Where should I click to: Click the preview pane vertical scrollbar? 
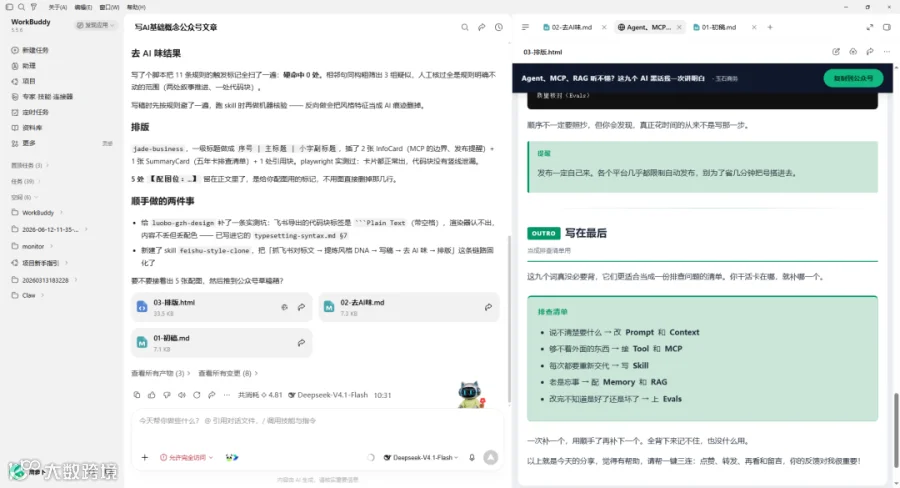pyautogui.click(x=896, y=432)
